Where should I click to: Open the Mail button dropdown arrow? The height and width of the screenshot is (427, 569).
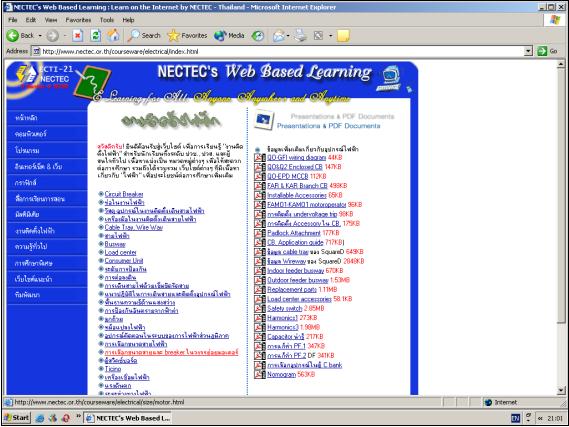[288, 36]
